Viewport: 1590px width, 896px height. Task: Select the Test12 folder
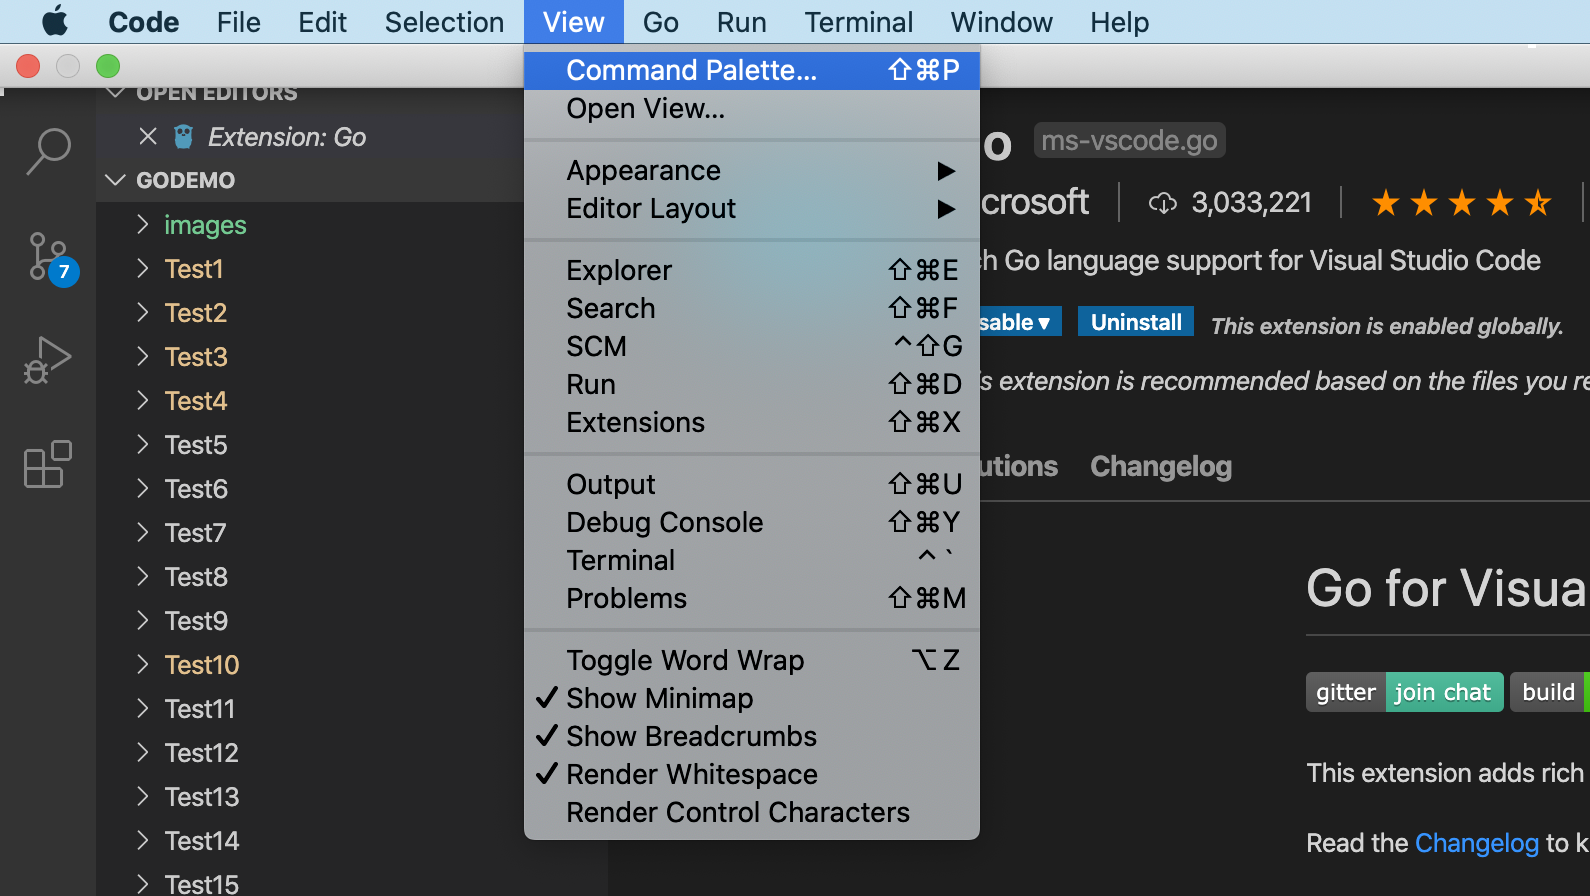click(202, 753)
